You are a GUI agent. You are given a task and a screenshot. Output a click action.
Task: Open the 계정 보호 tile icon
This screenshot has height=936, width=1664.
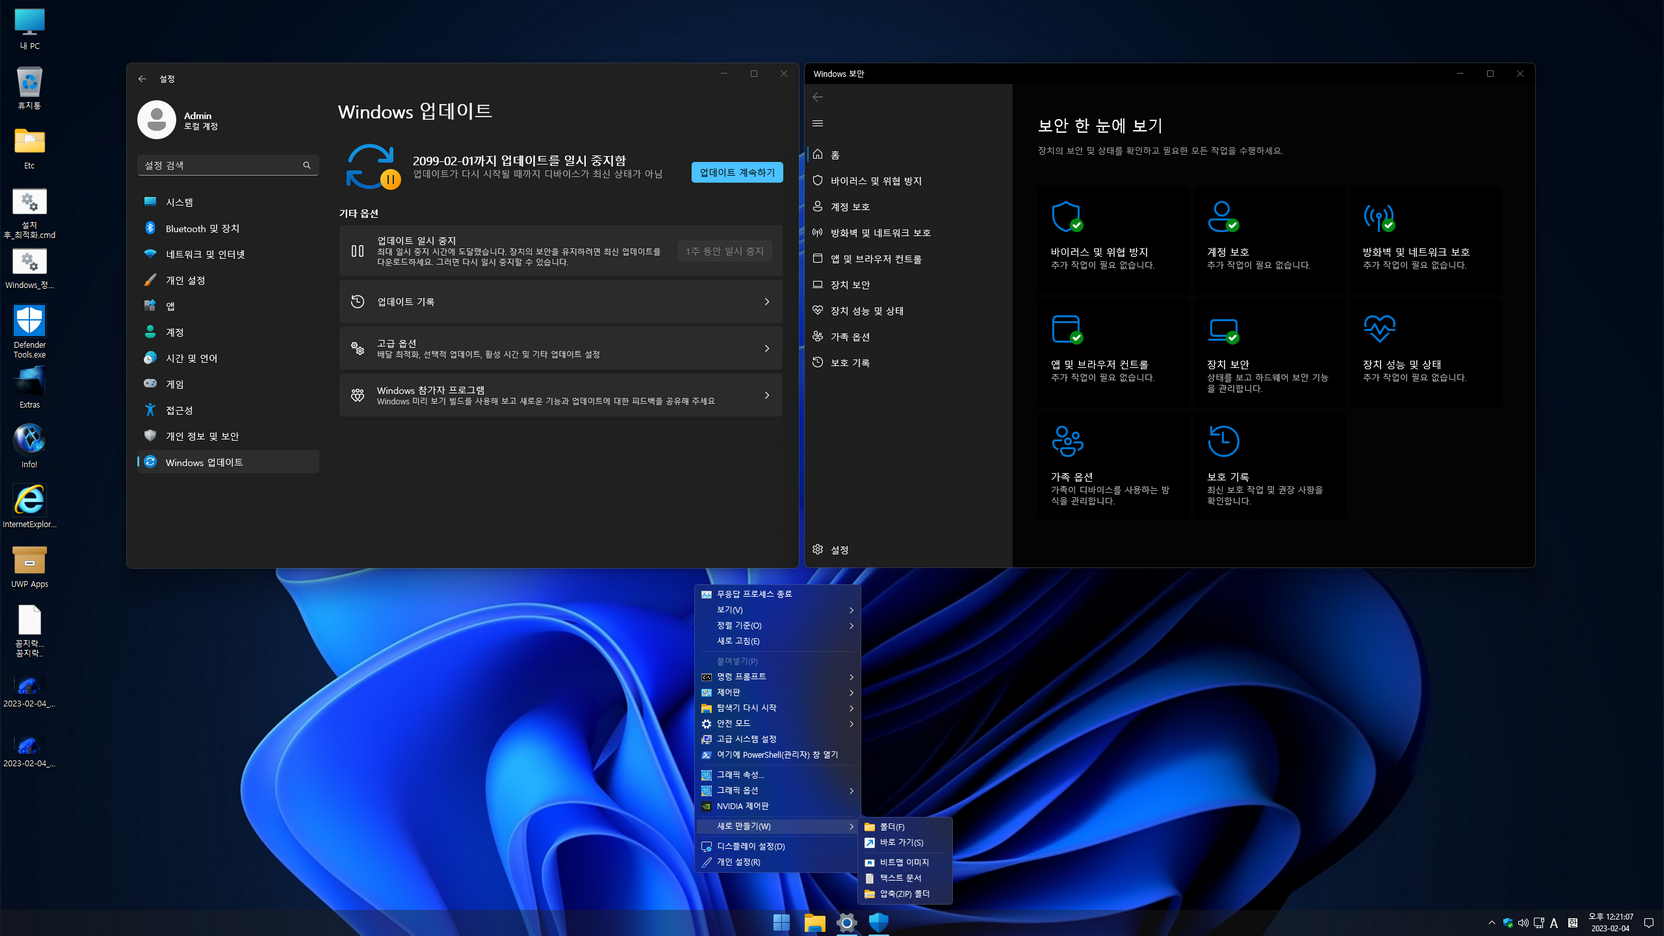1223,217
